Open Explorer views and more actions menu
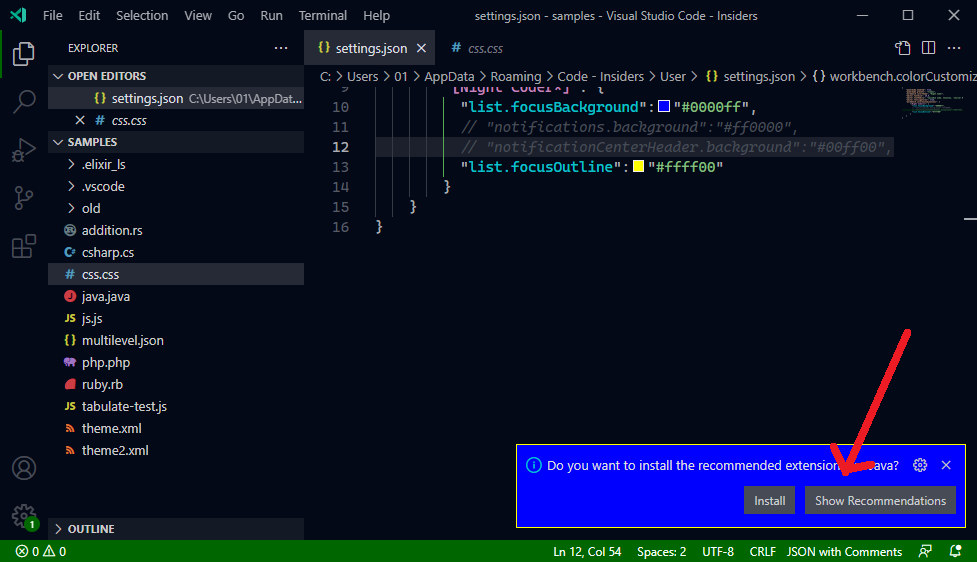 (x=281, y=48)
